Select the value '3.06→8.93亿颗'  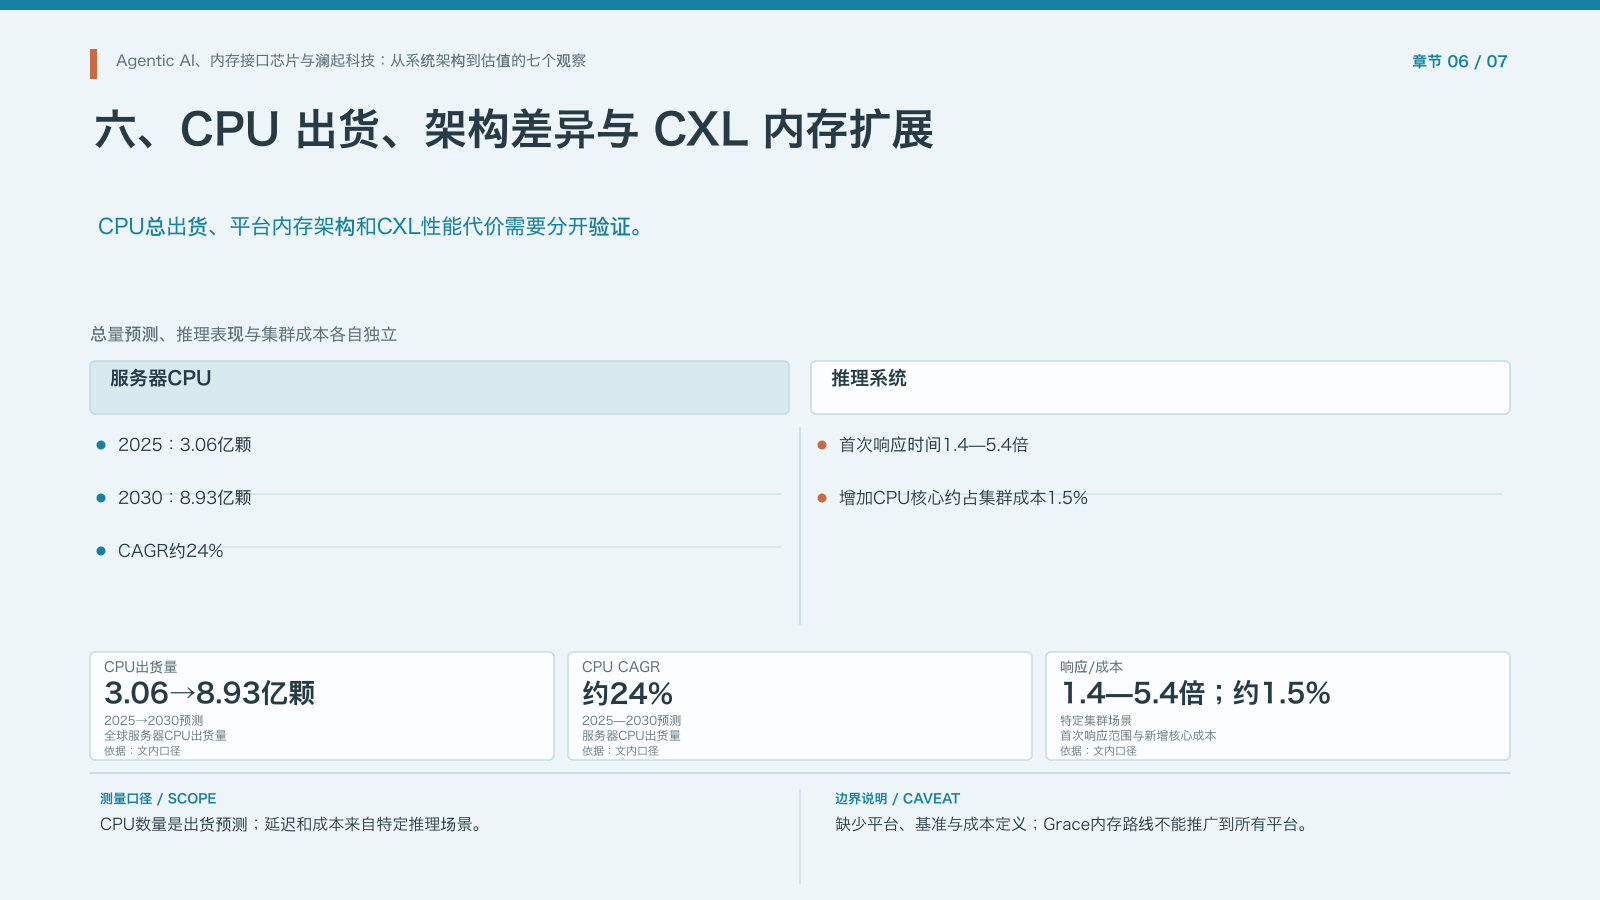tap(210, 693)
